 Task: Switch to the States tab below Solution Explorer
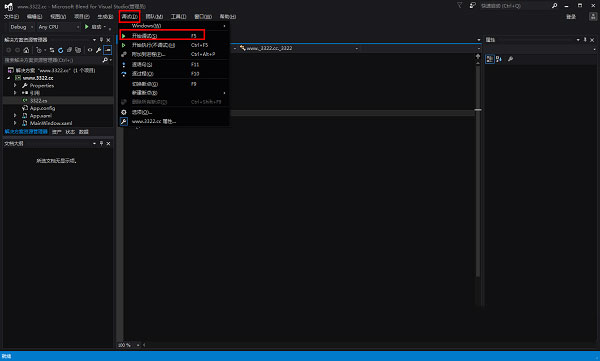pyautogui.click(x=70, y=132)
